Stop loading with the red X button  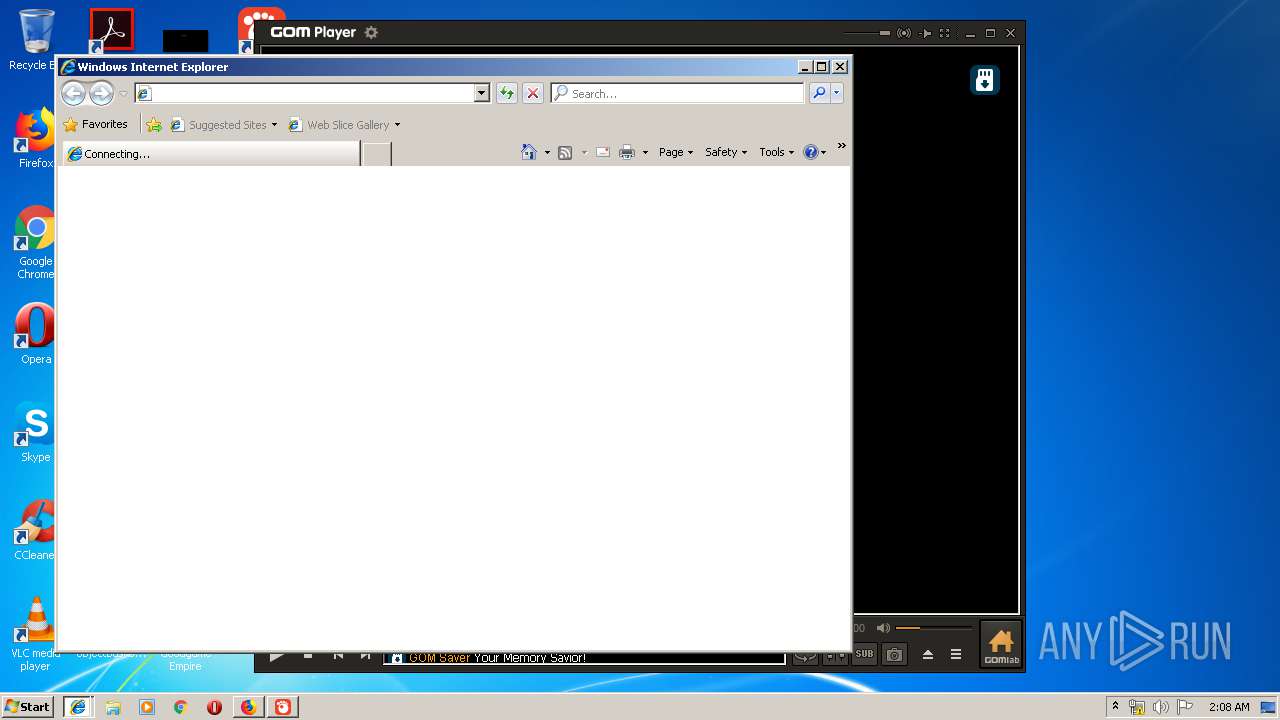point(533,93)
